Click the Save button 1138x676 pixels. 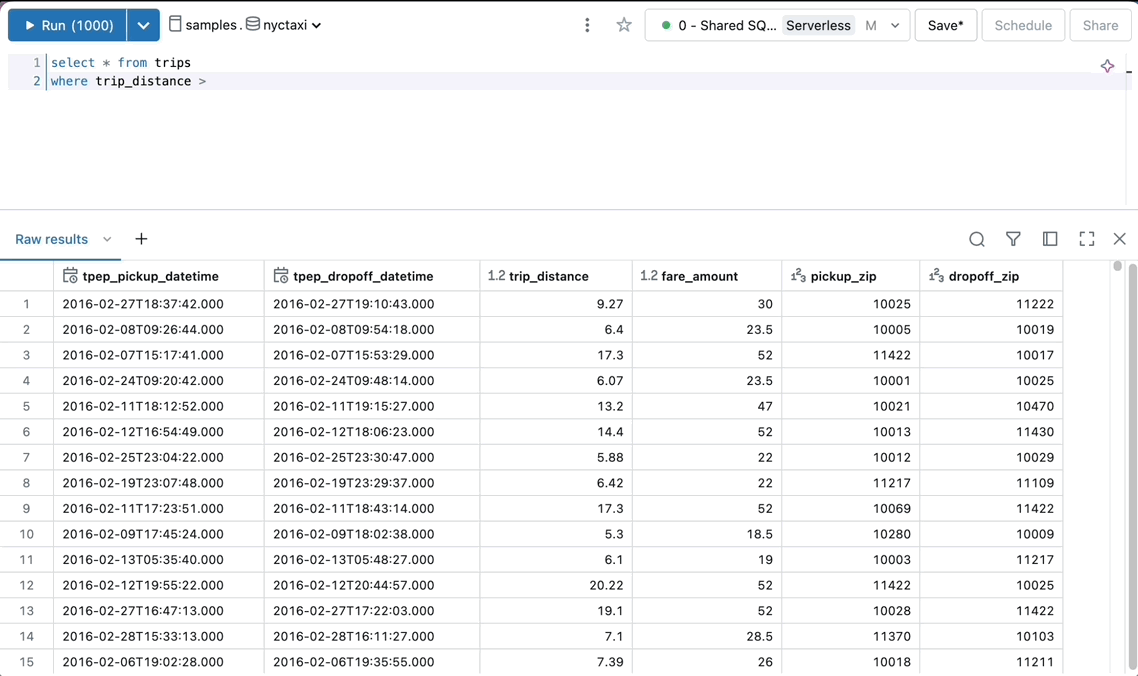[945, 25]
